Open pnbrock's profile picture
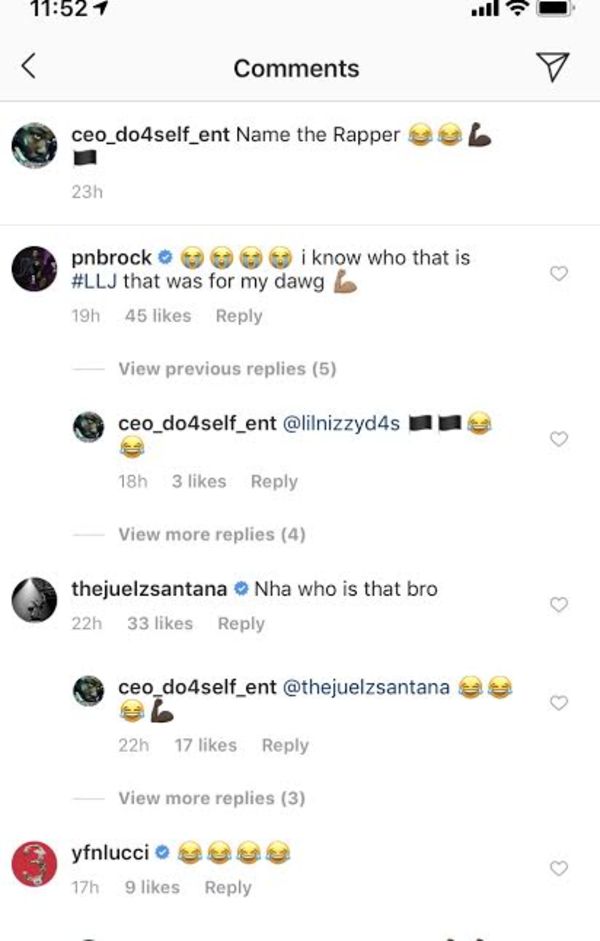The width and height of the screenshot is (600, 941). click(34, 268)
